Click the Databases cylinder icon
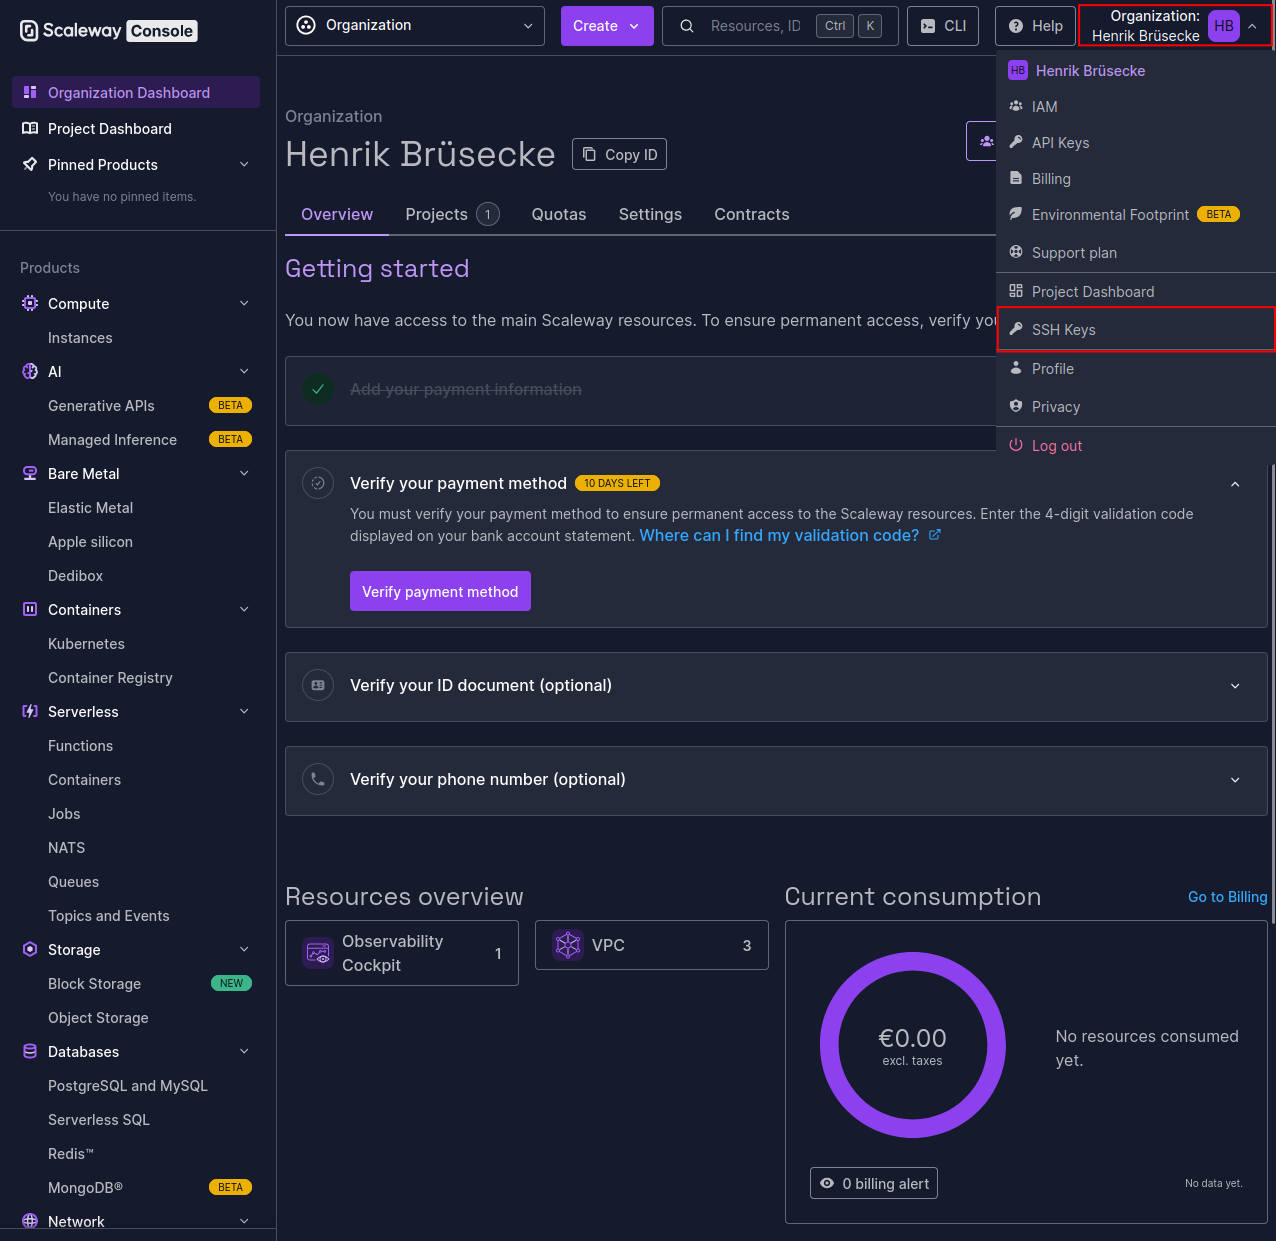 30,1051
